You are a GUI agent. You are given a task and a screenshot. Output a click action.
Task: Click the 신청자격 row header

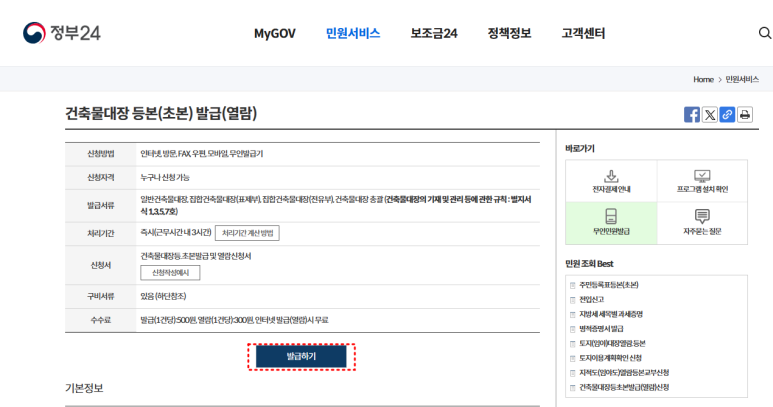(101, 177)
